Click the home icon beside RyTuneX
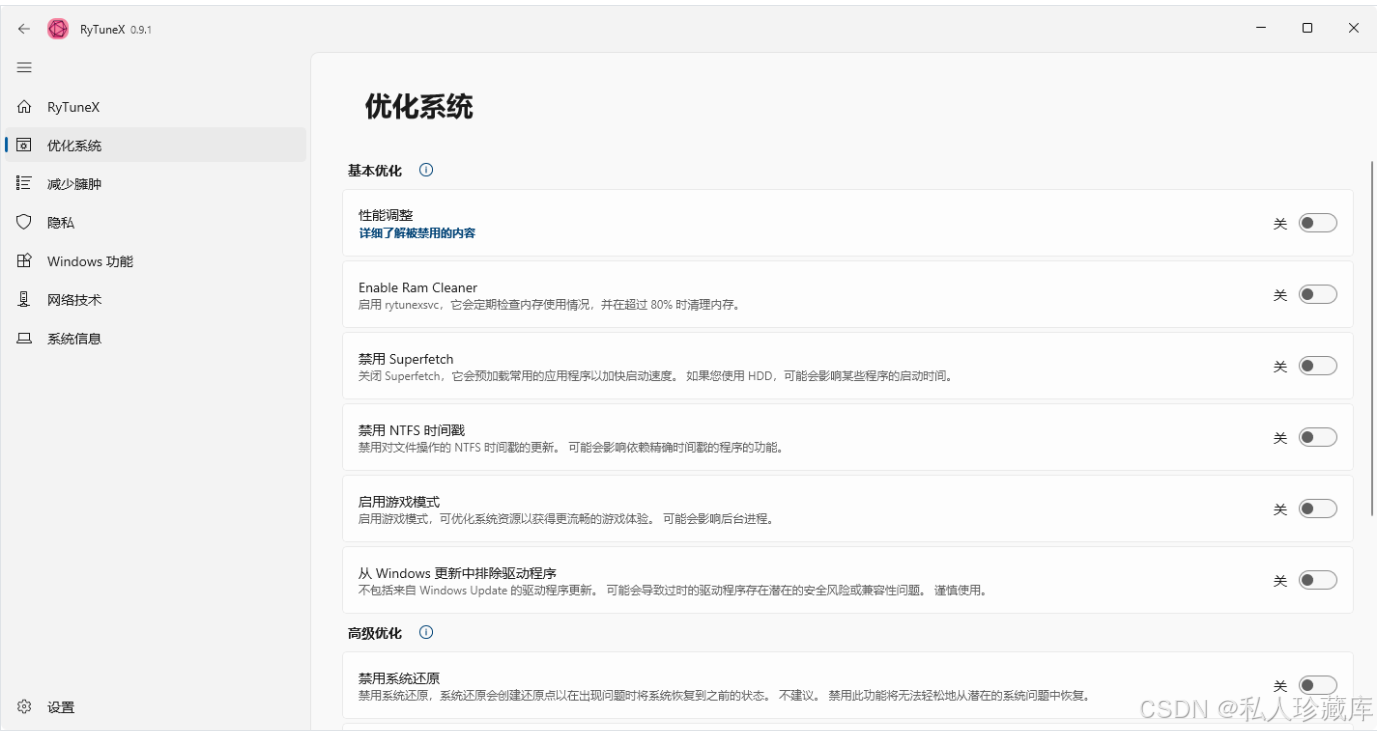Screen dimensions: 1377x732 click(25, 107)
